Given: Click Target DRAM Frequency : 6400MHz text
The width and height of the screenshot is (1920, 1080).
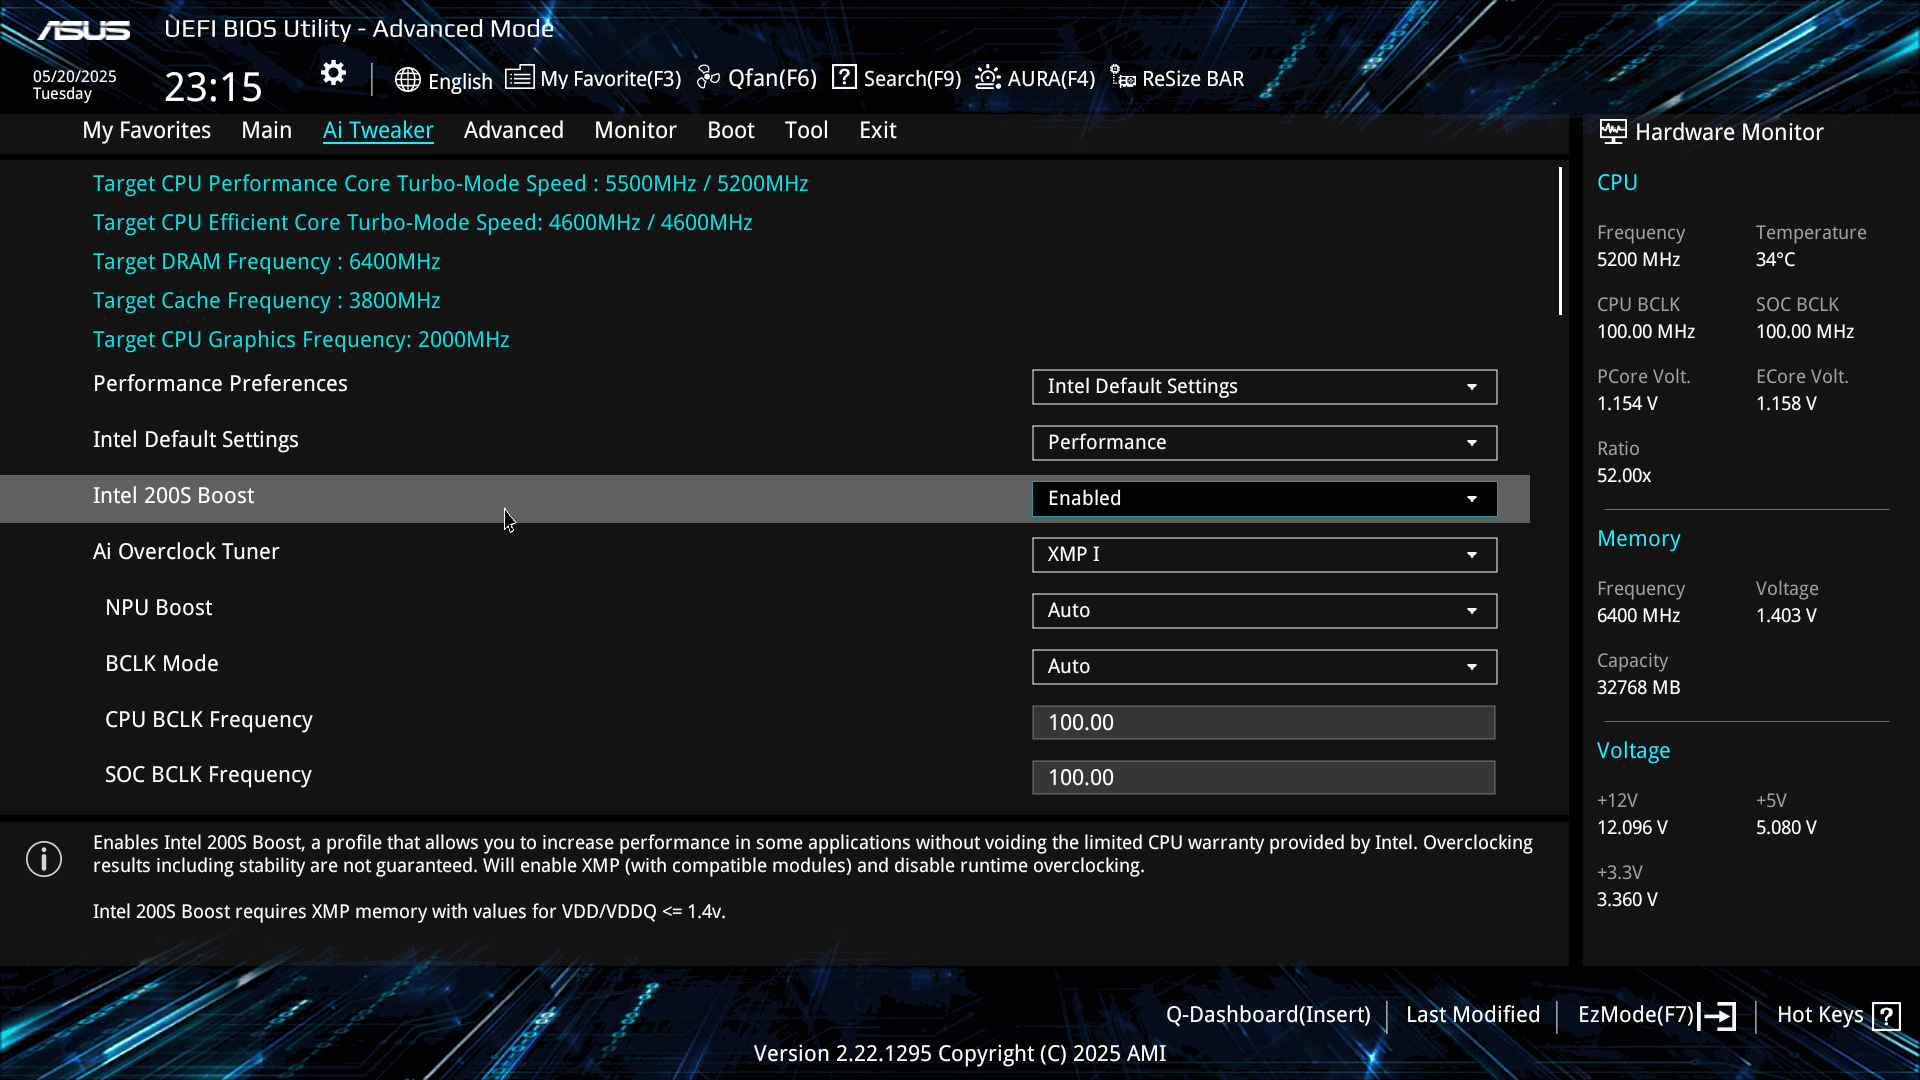Looking at the screenshot, I should tap(267, 262).
